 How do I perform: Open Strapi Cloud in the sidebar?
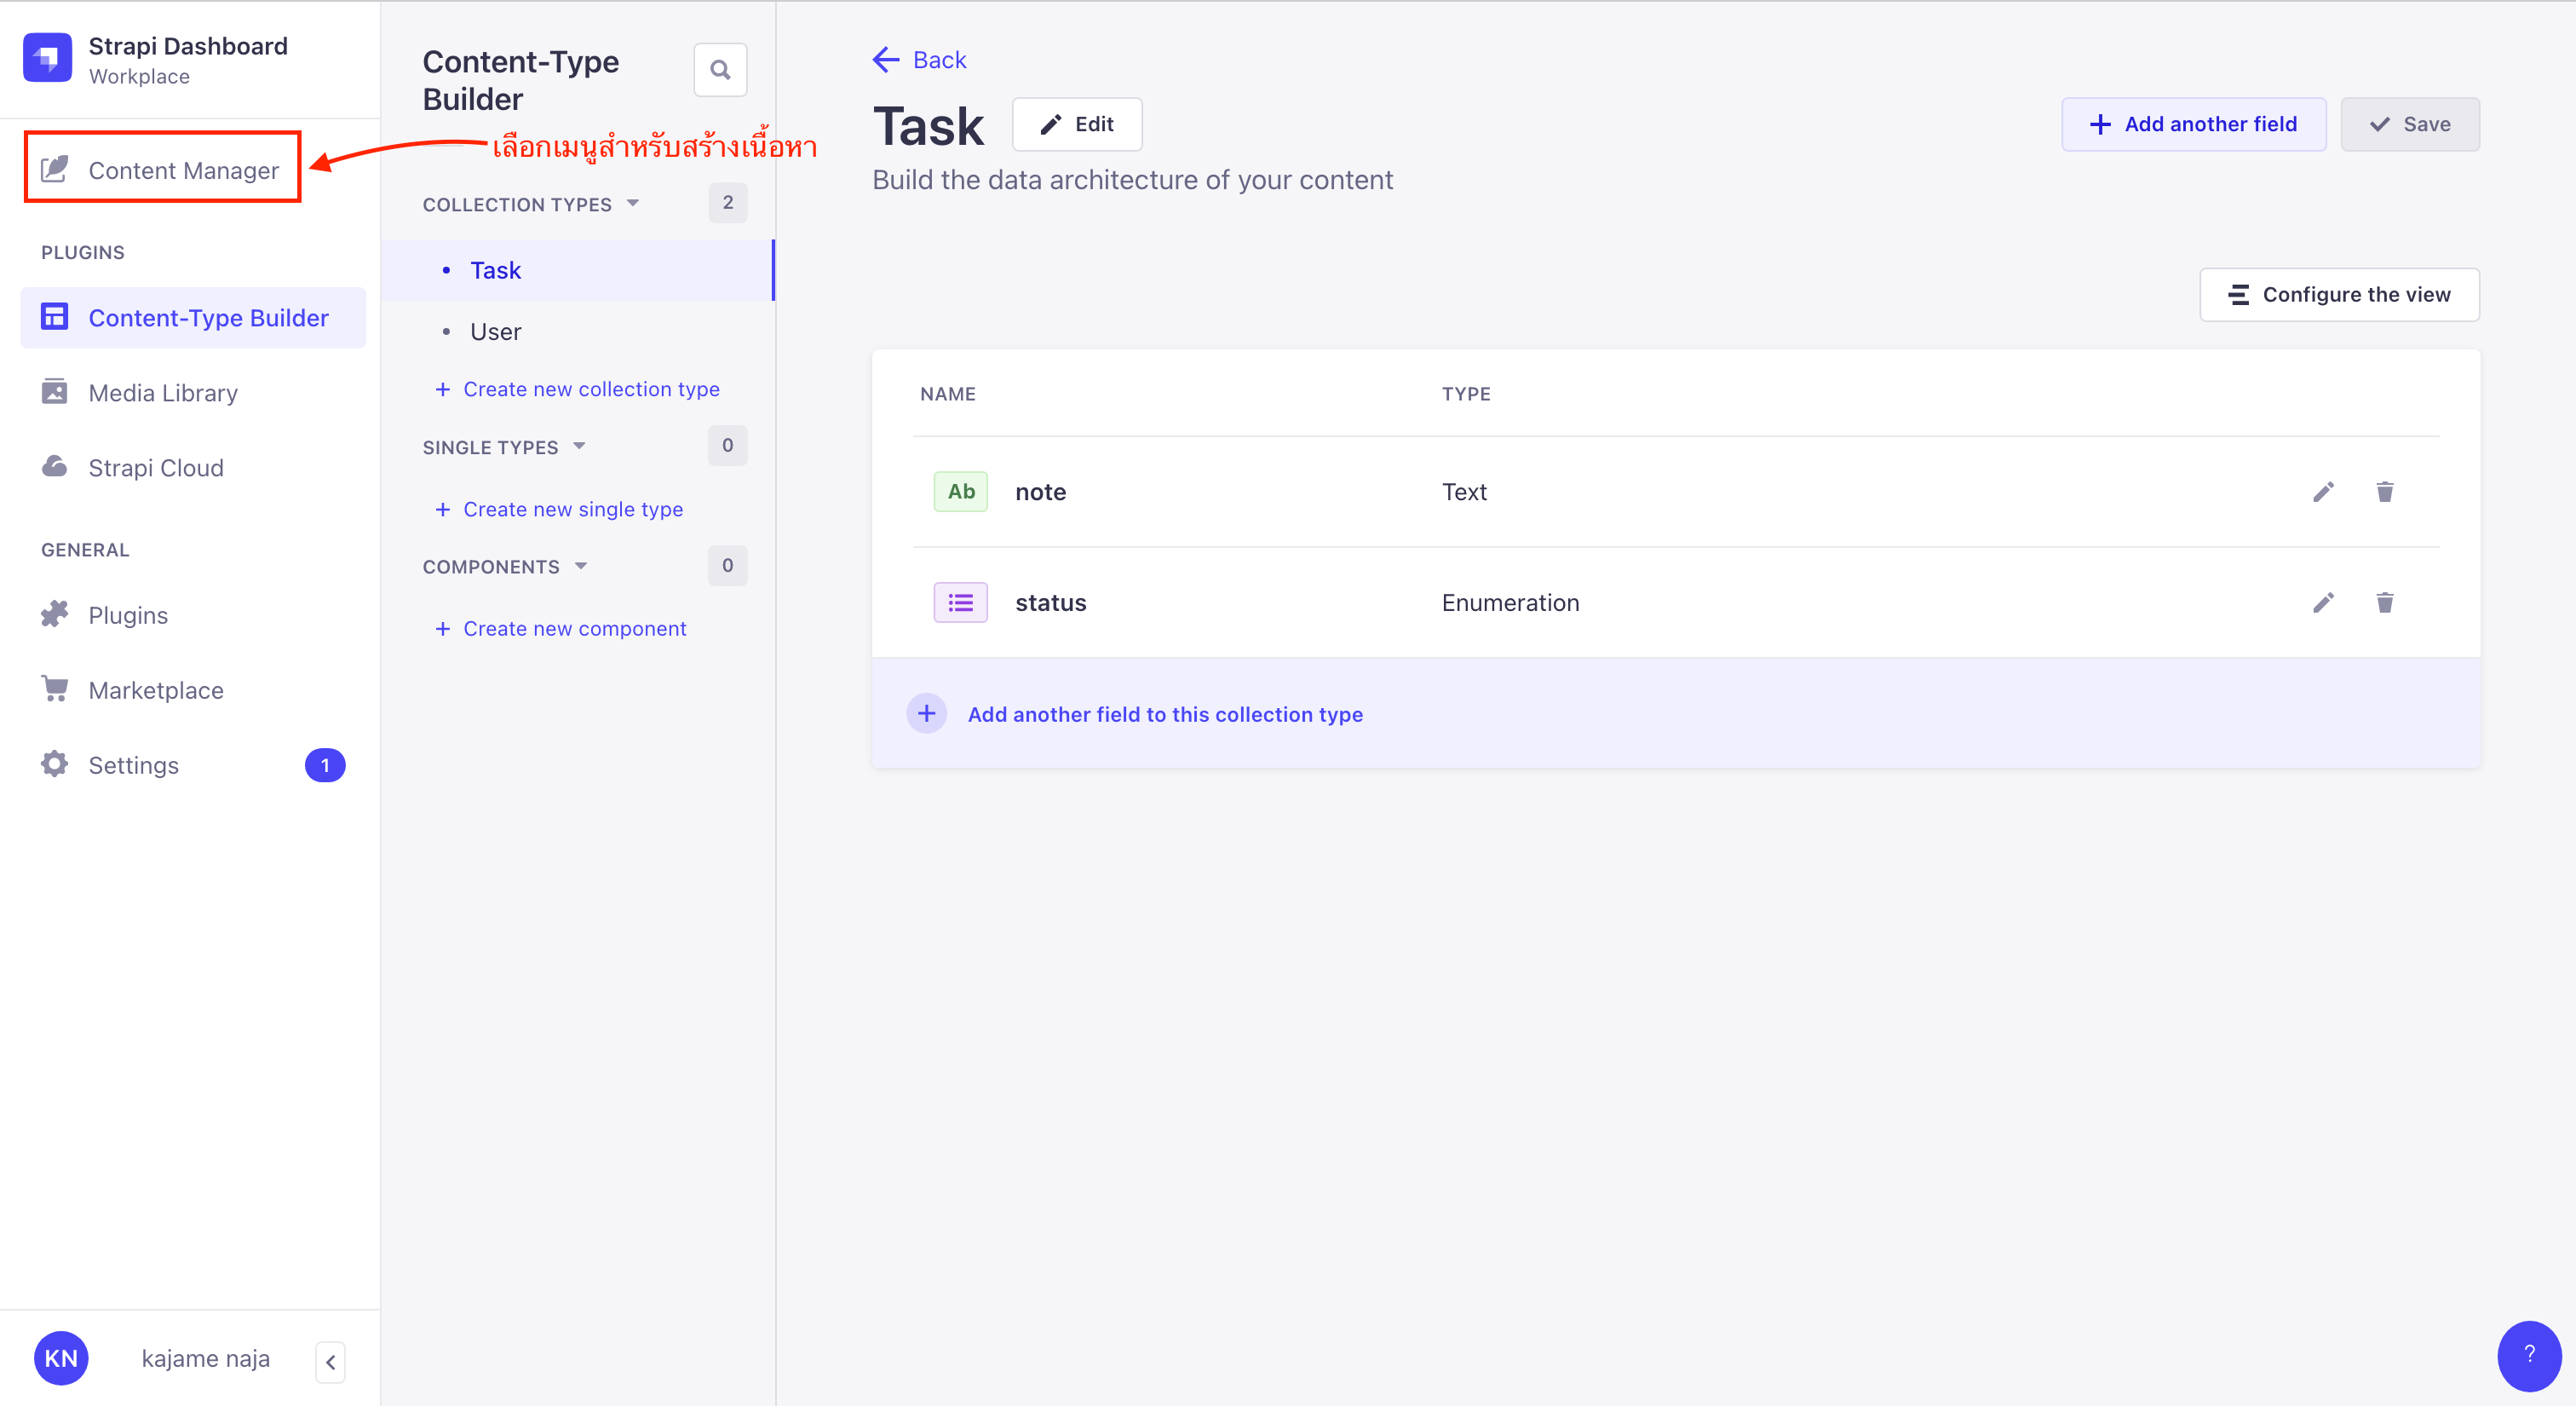tap(132, 468)
